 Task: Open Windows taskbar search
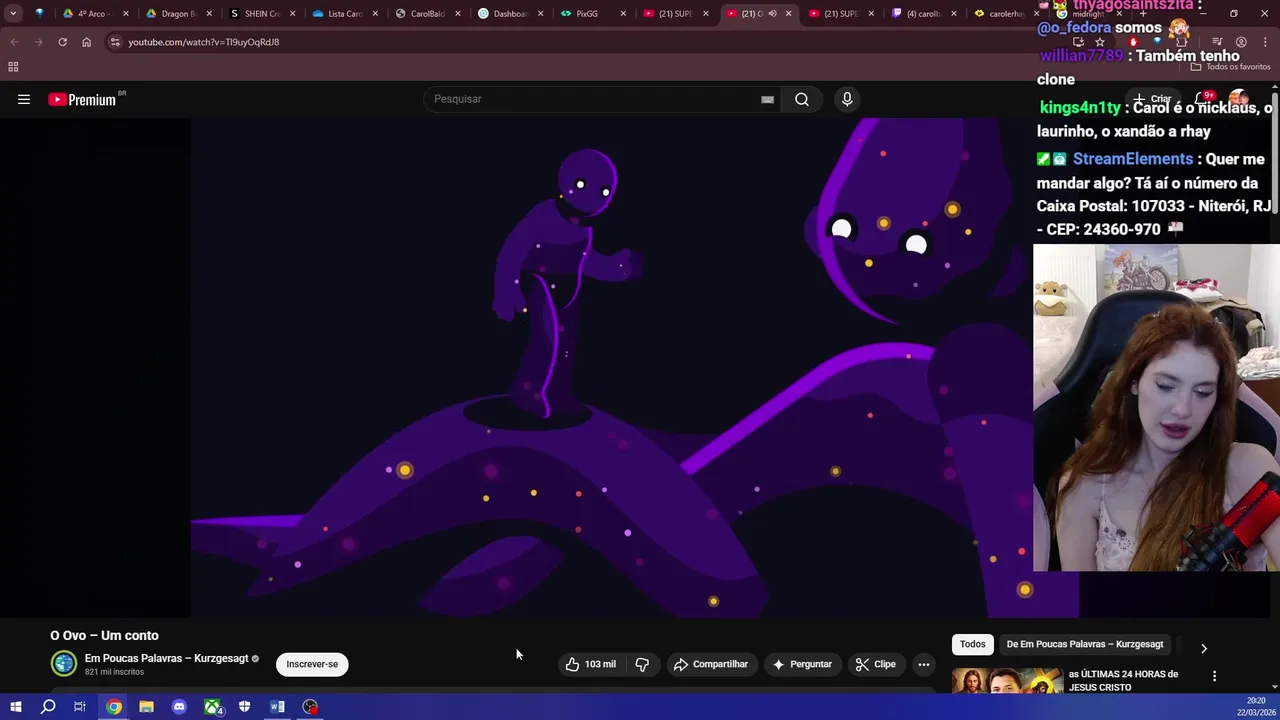(48, 707)
